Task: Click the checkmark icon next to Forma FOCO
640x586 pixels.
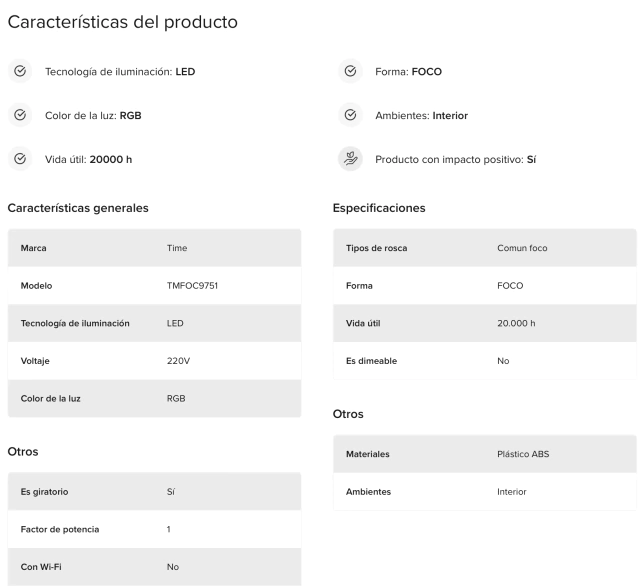Action: (x=350, y=71)
